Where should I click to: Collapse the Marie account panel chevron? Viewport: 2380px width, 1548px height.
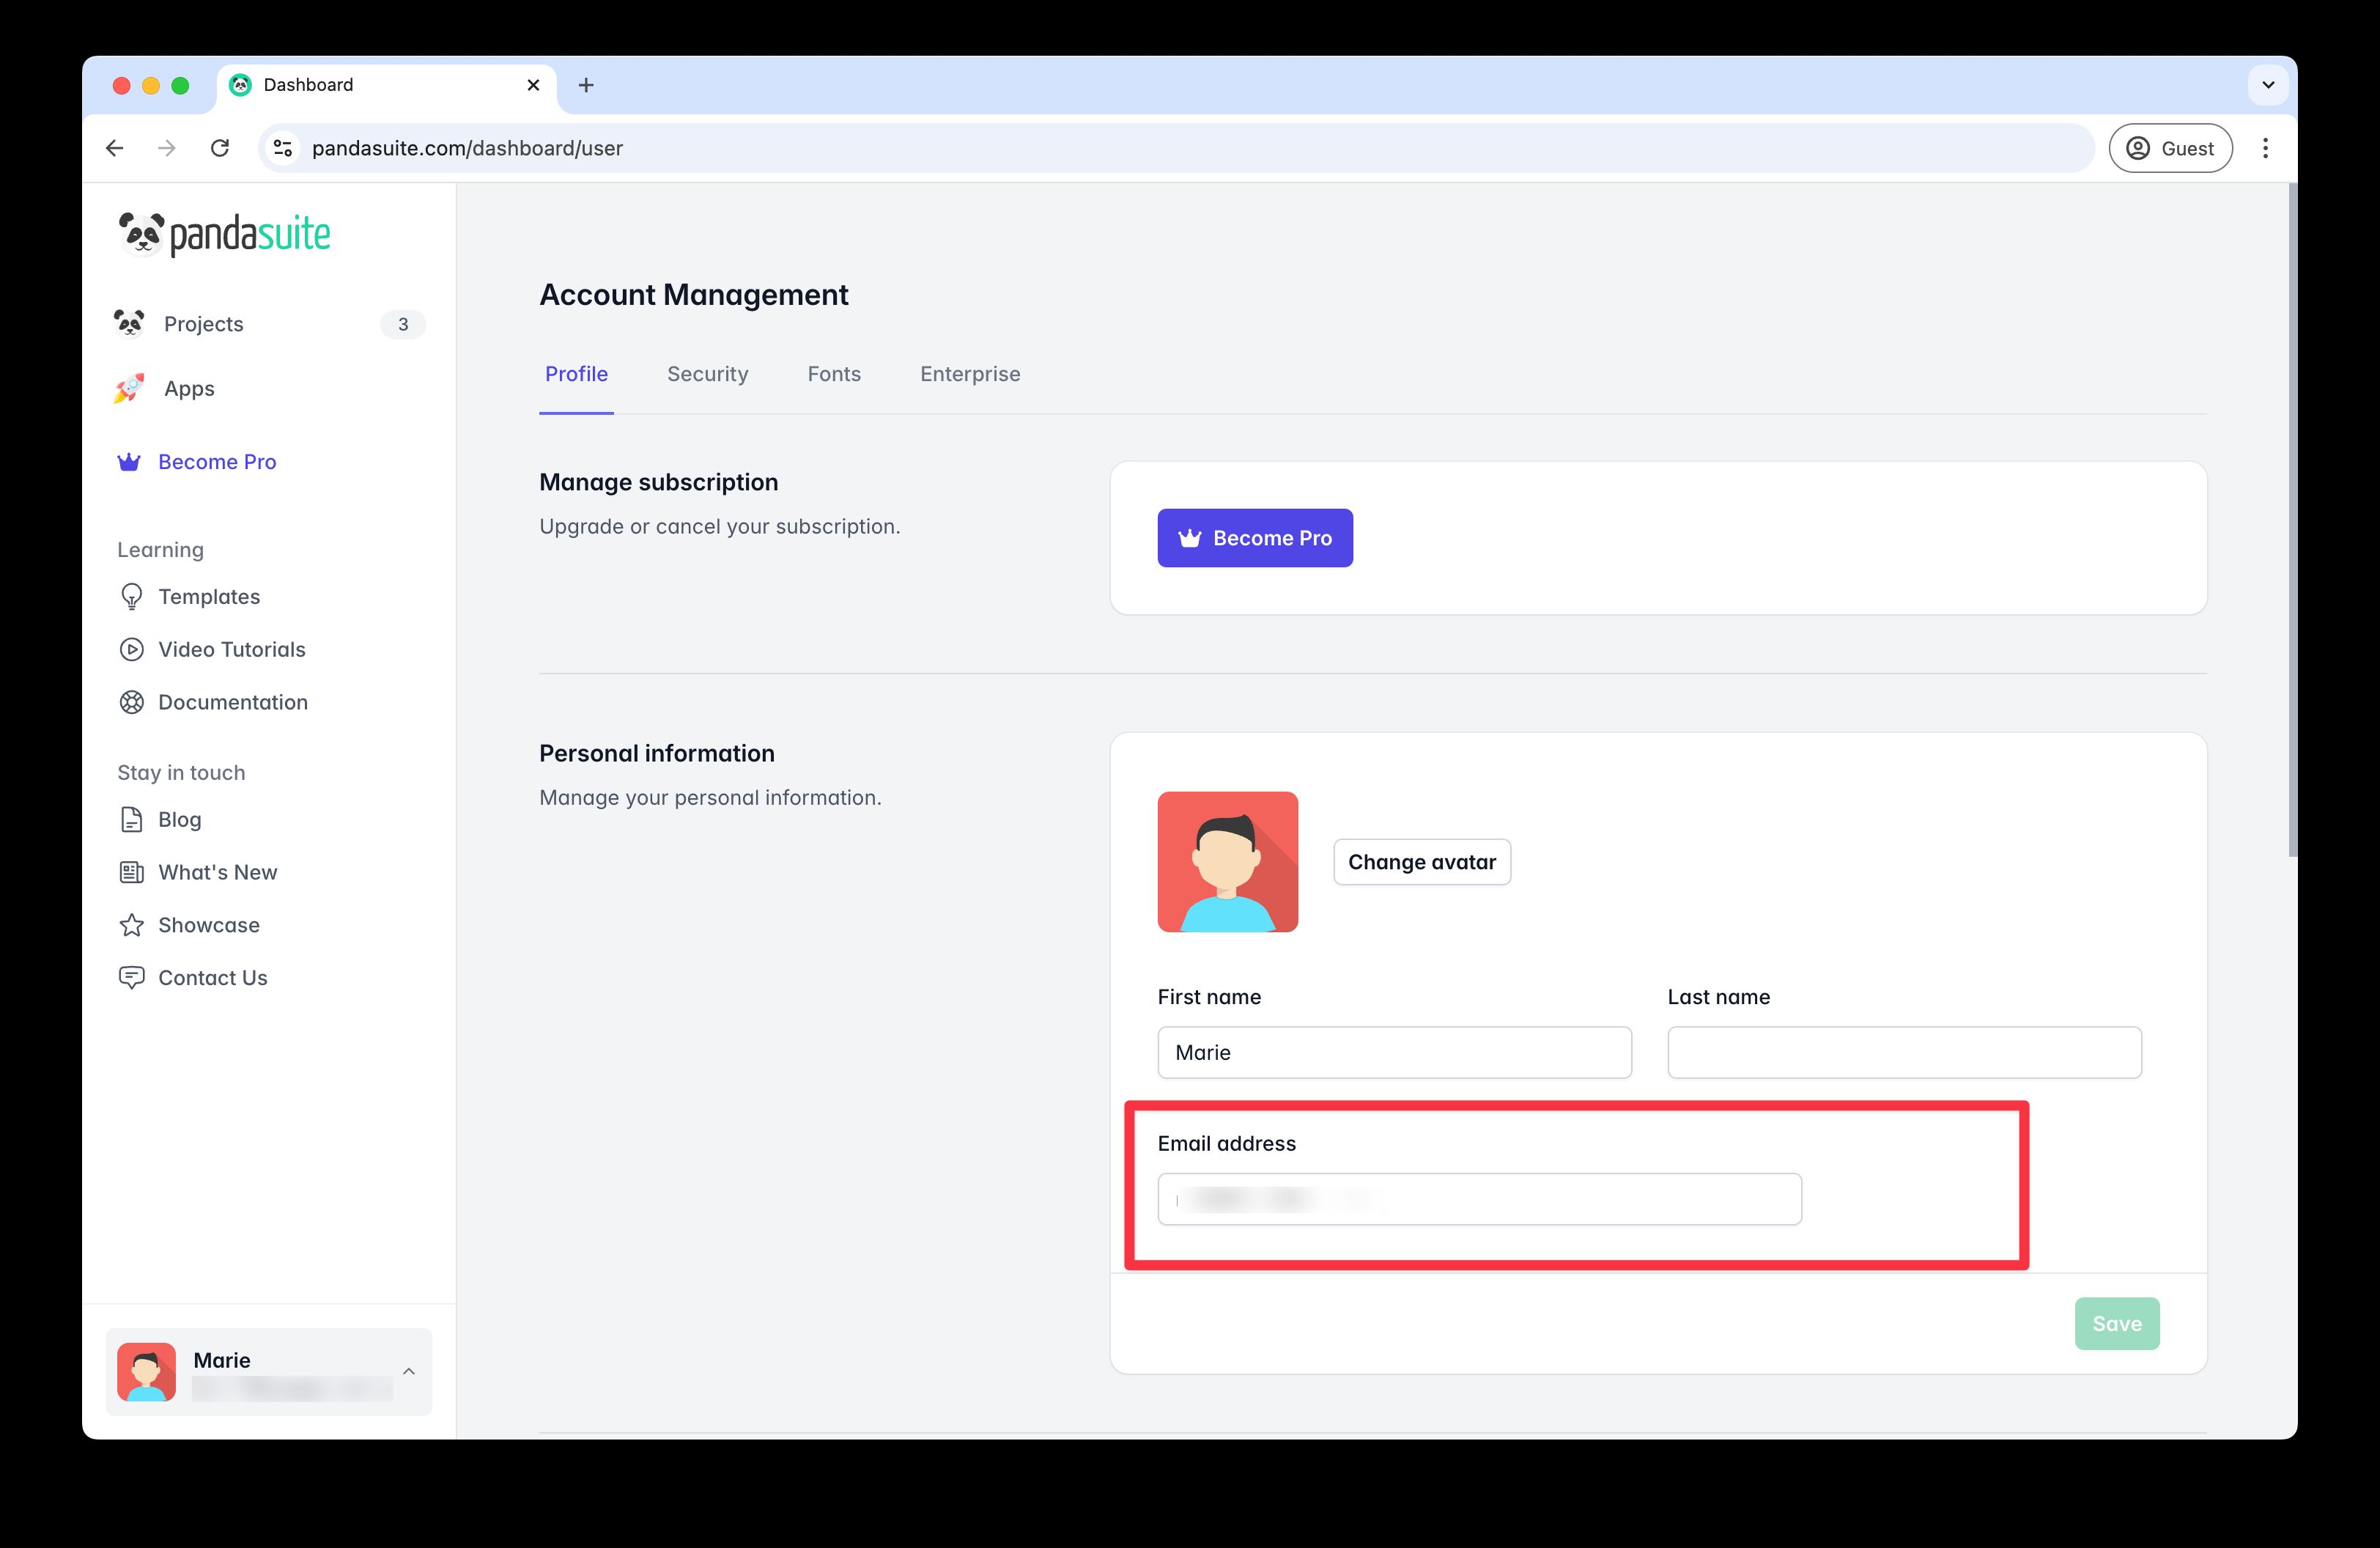tap(408, 1372)
